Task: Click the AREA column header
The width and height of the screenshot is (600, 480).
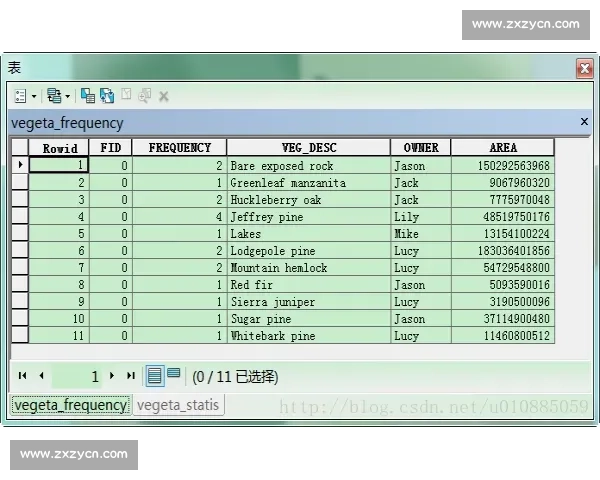Action: point(502,148)
